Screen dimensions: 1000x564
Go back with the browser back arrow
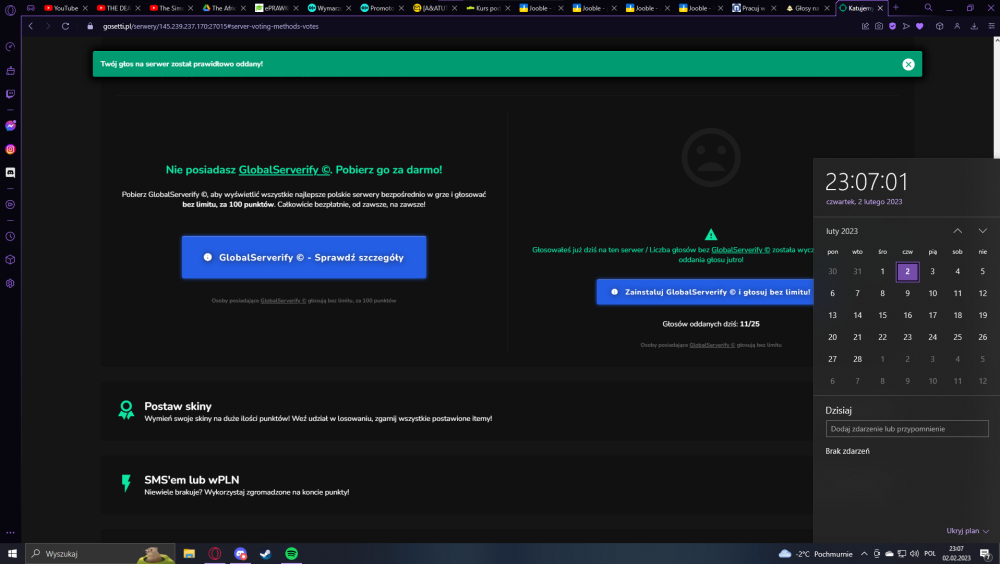[x=31, y=26]
